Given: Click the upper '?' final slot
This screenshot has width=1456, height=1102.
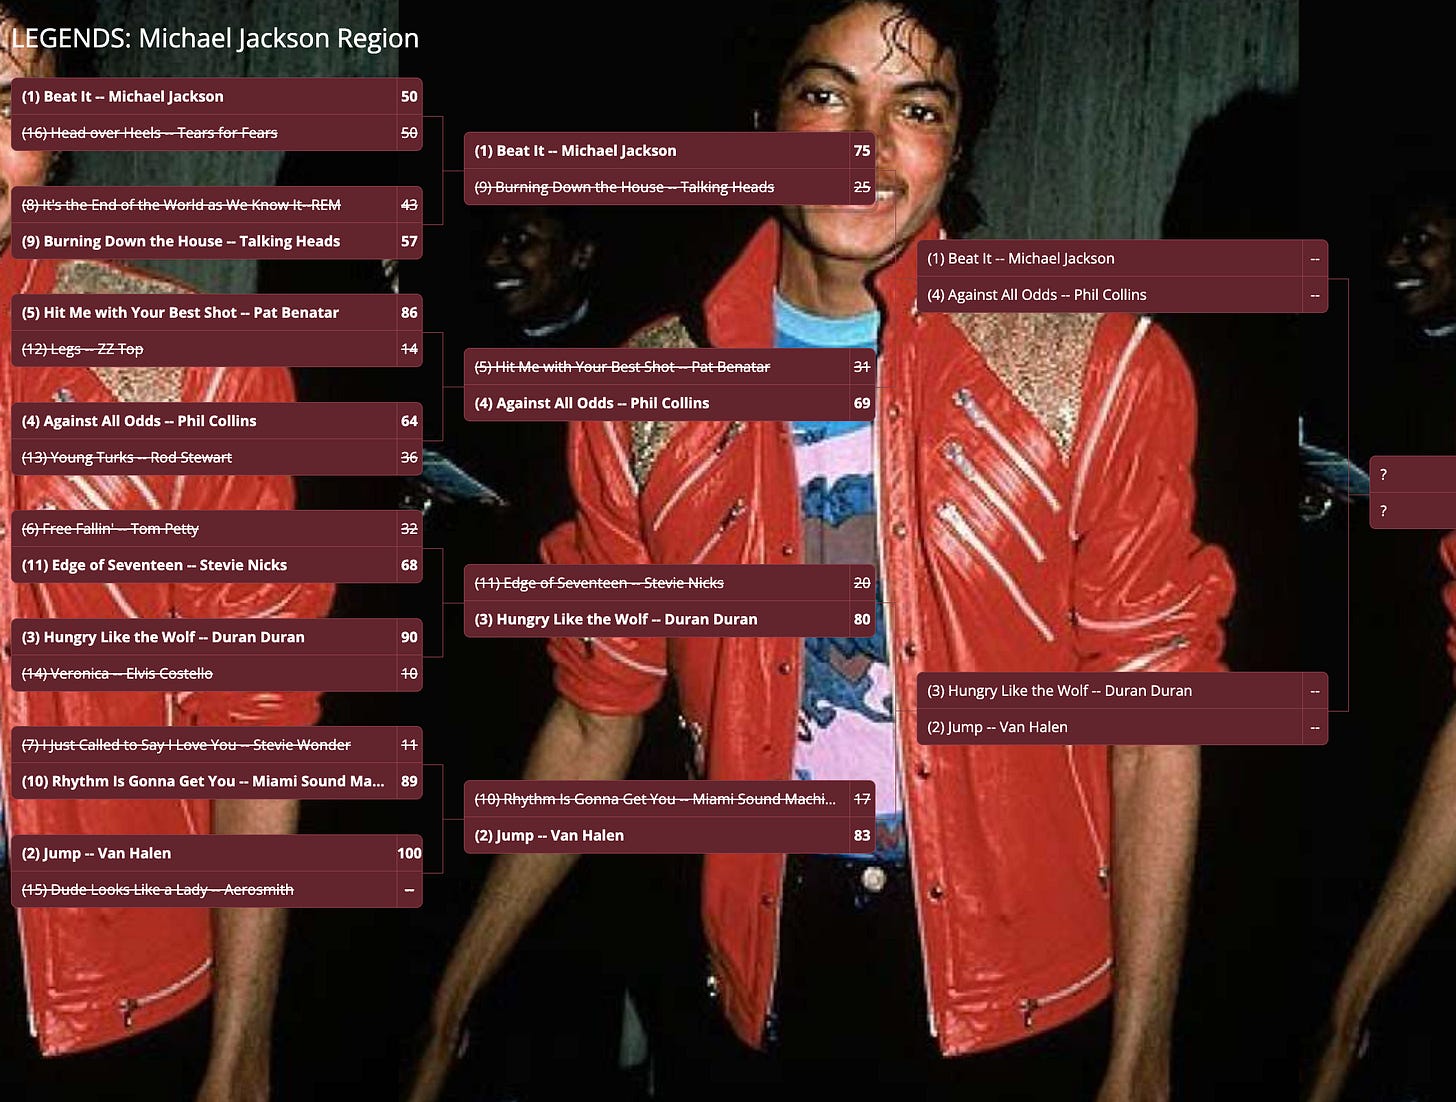Looking at the screenshot, I should [x=1413, y=475].
